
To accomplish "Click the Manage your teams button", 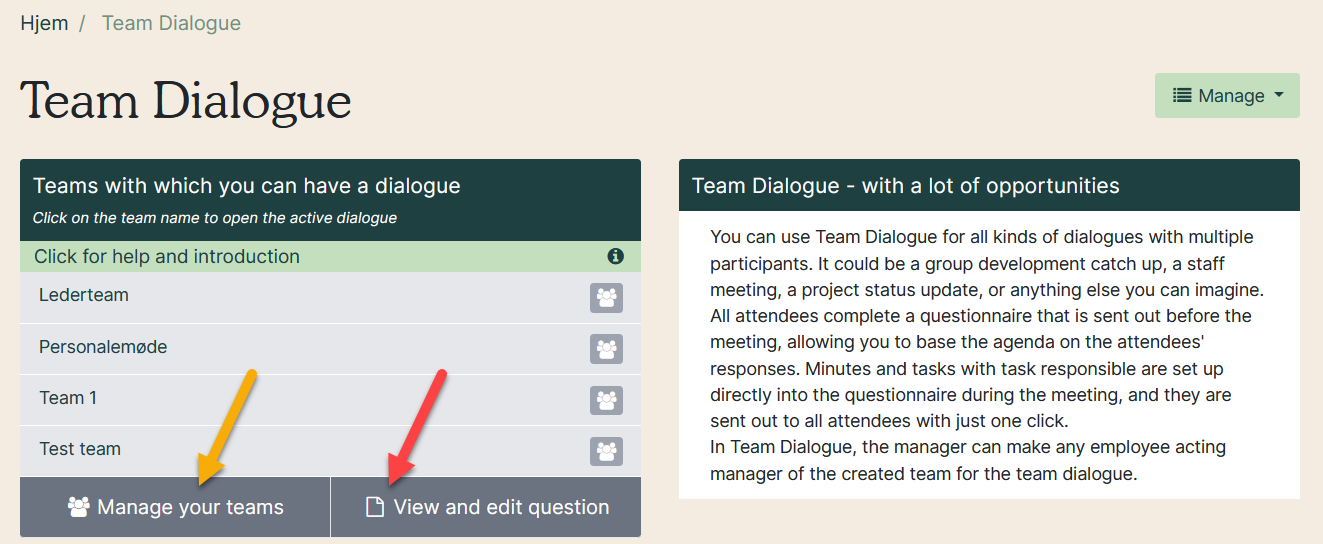I will click(175, 507).
